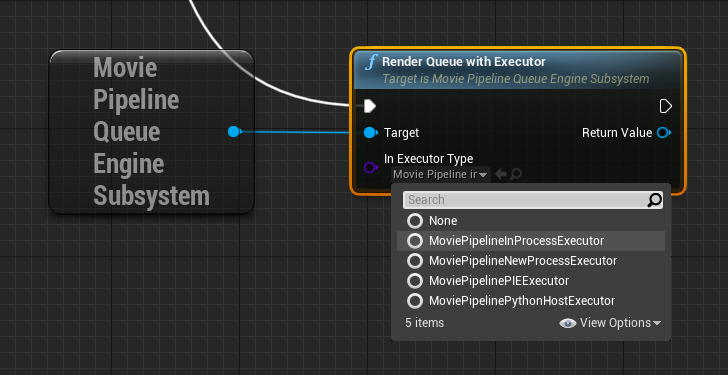Click the circle icon beside MoviePipelineNewProcessExecutor
The height and width of the screenshot is (375, 728).
[x=415, y=261]
